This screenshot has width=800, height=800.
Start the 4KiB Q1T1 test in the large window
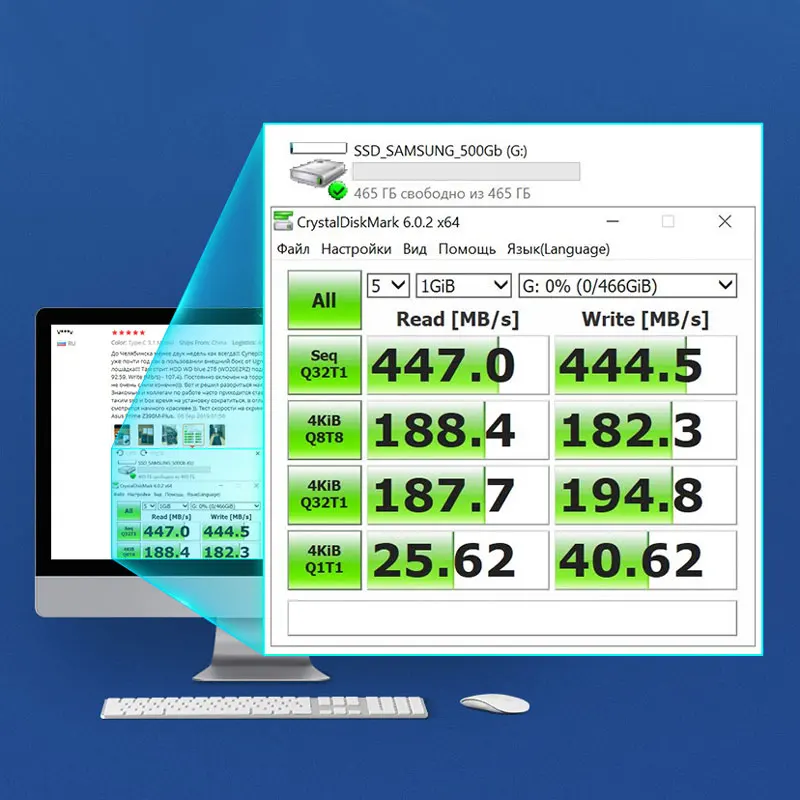pyautogui.click(x=324, y=560)
